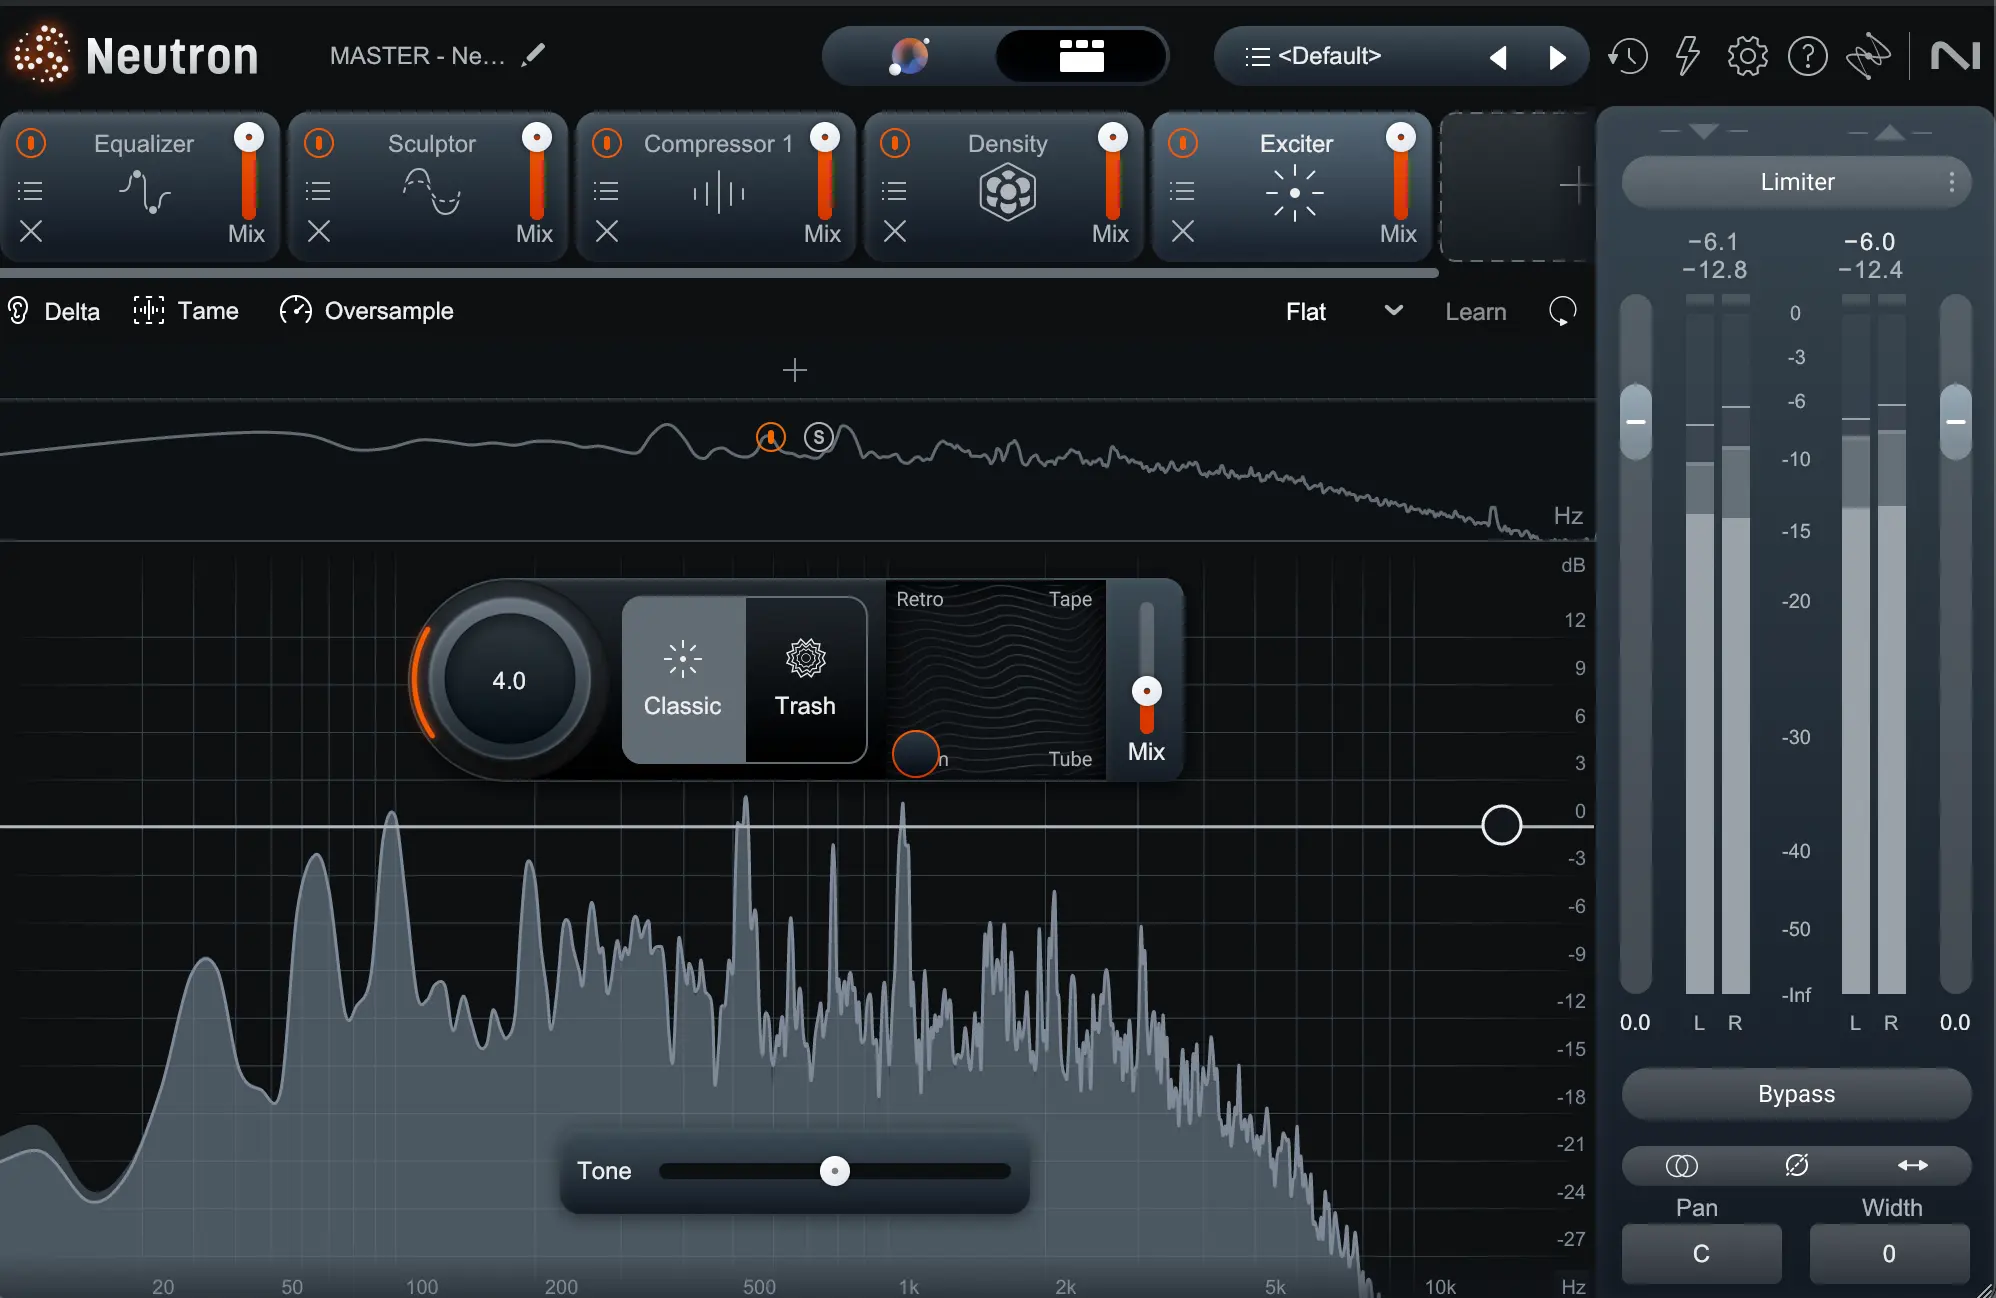
Task: Click the XY pad blend handle
Action: click(x=915, y=755)
